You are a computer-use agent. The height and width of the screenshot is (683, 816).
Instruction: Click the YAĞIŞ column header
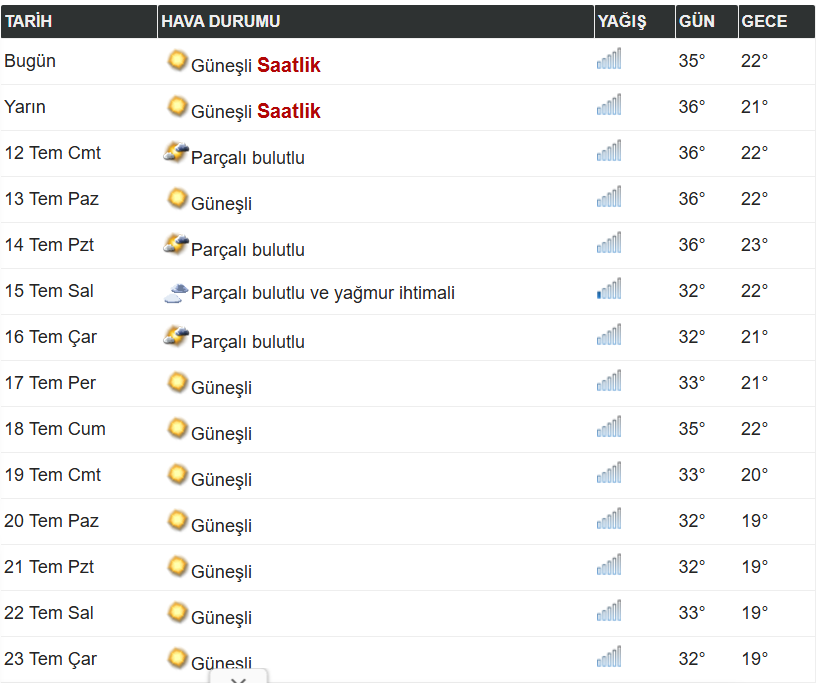click(x=634, y=21)
